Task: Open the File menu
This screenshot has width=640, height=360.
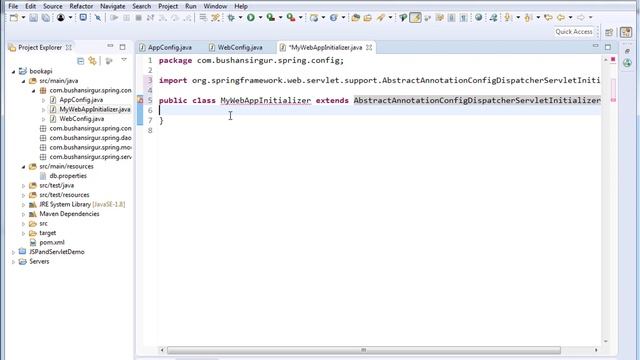Action: pyautogui.click(x=13, y=6)
